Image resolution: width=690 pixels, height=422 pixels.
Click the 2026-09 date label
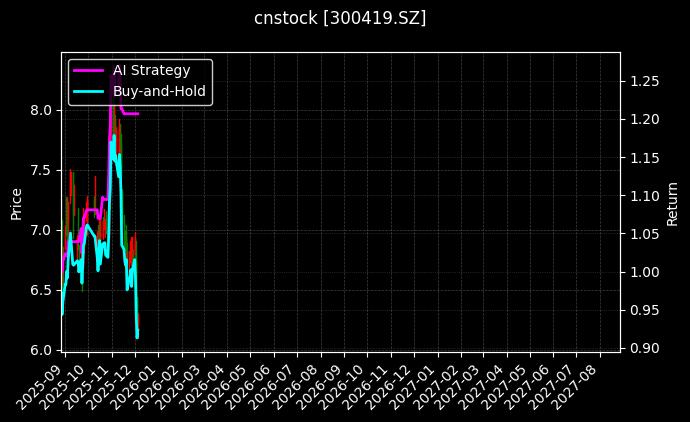321,386
